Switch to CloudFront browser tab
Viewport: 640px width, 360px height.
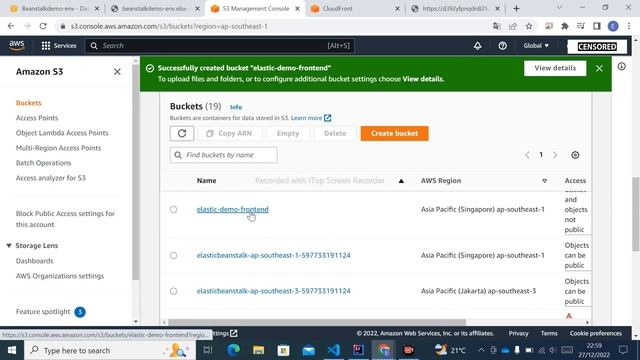pyautogui.click(x=354, y=9)
